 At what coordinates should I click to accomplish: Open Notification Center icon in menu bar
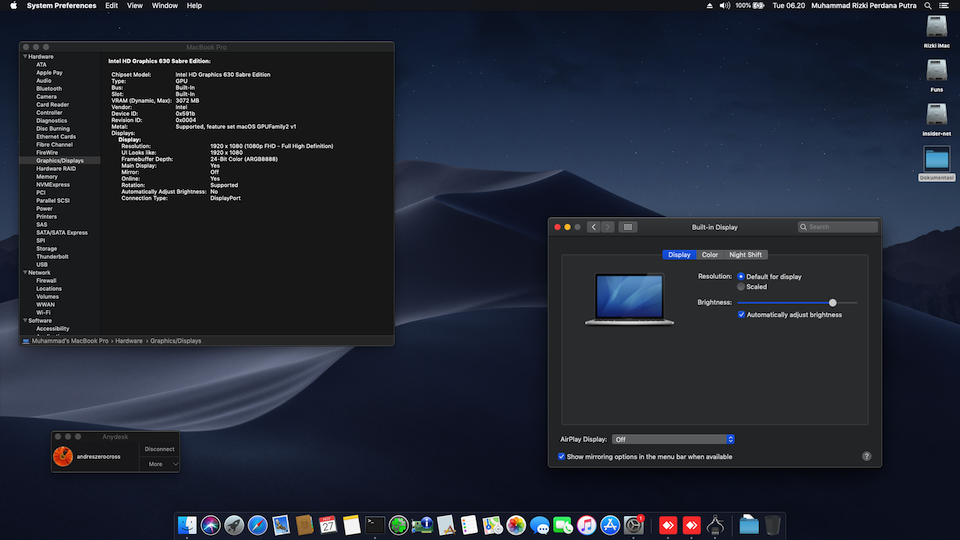(x=944, y=6)
